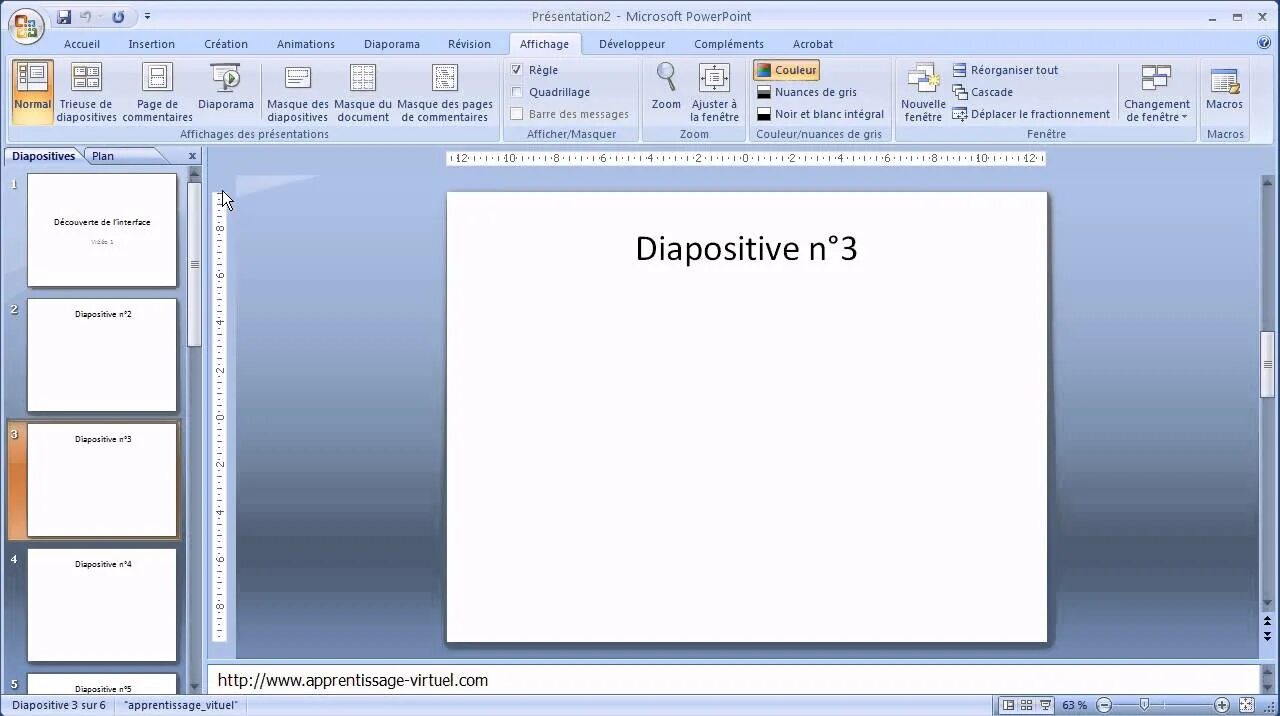Select the Affichage ribbon tab

(544, 44)
